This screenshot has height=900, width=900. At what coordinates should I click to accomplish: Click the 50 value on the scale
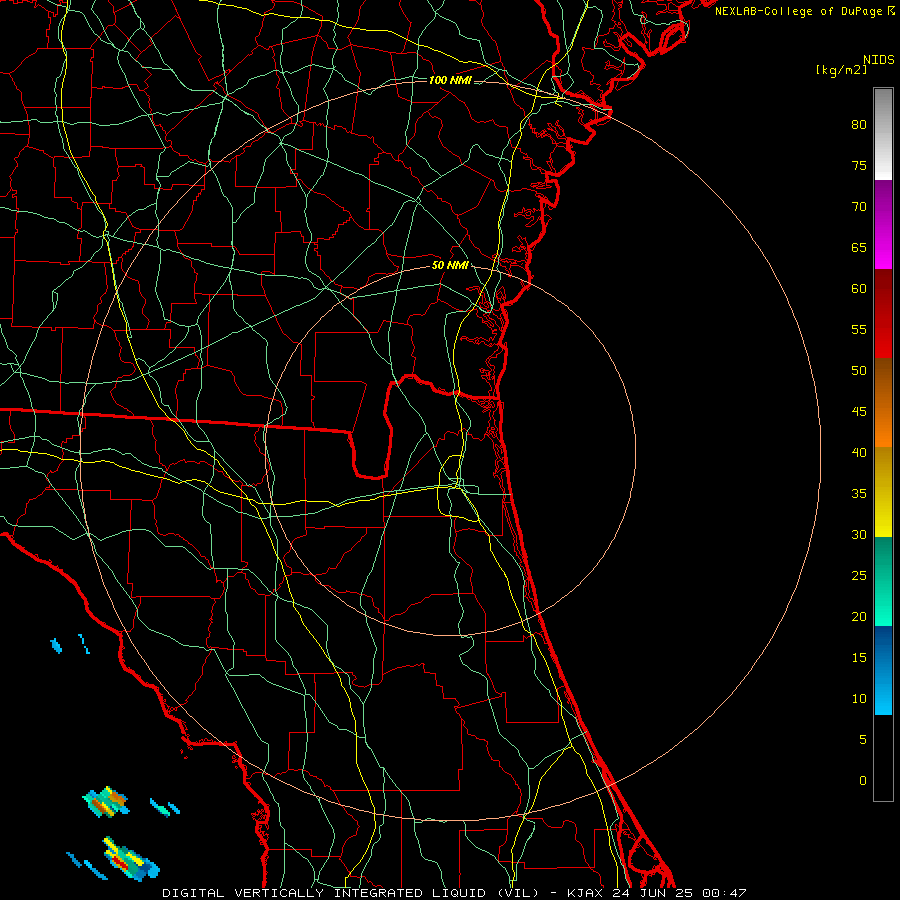click(x=859, y=370)
